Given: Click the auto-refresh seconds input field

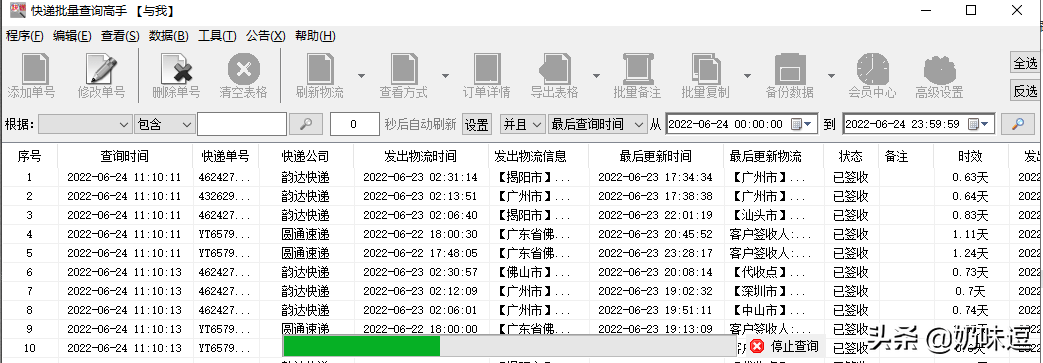Looking at the screenshot, I should pos(354,124).
